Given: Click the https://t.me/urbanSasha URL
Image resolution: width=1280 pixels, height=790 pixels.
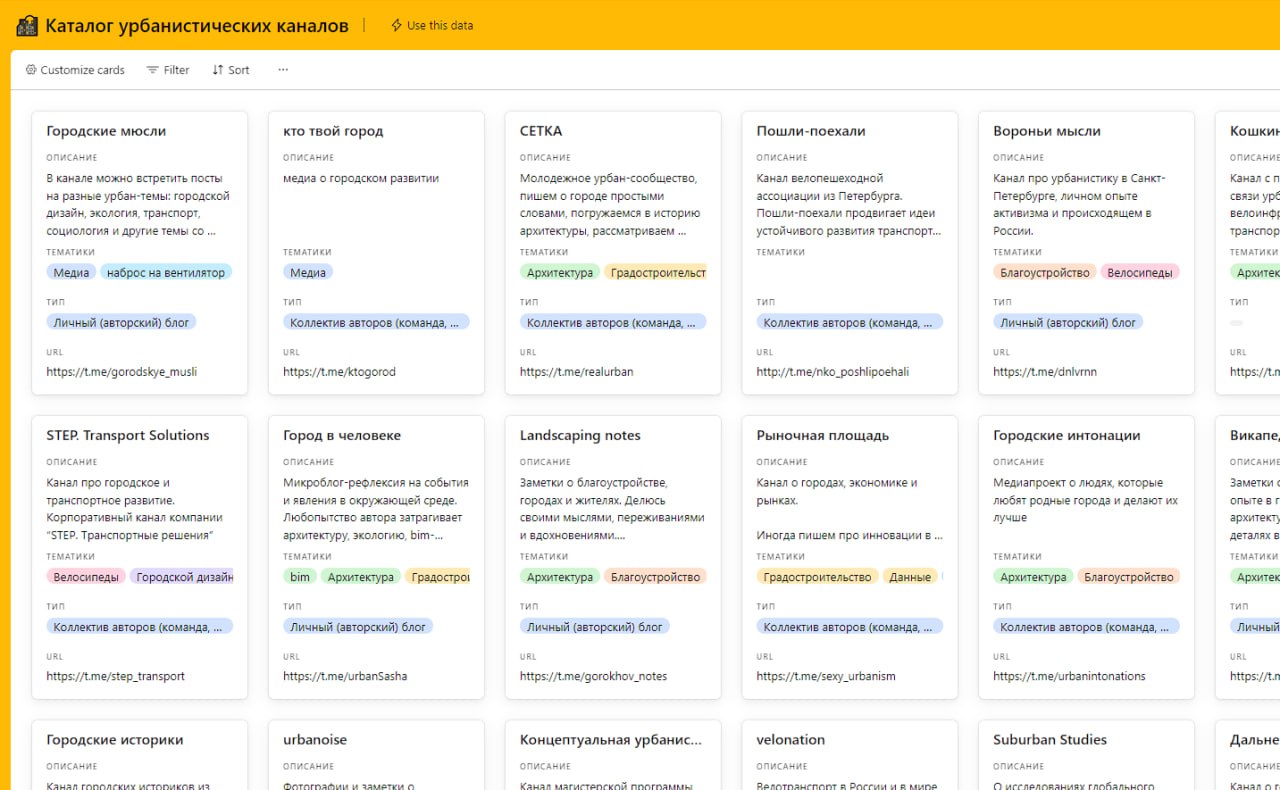Looking at the screenshot, I should (x=345, y=676).
